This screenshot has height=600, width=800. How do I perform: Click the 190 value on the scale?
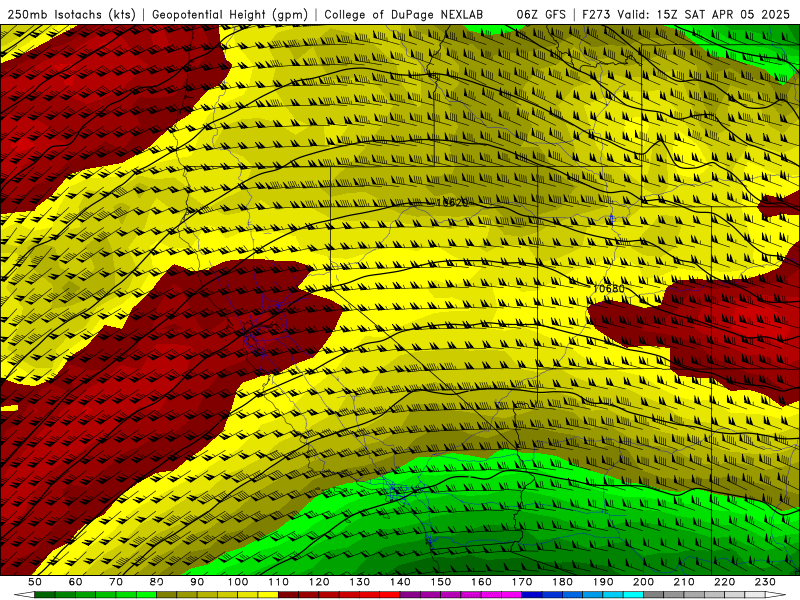point(603,582)
